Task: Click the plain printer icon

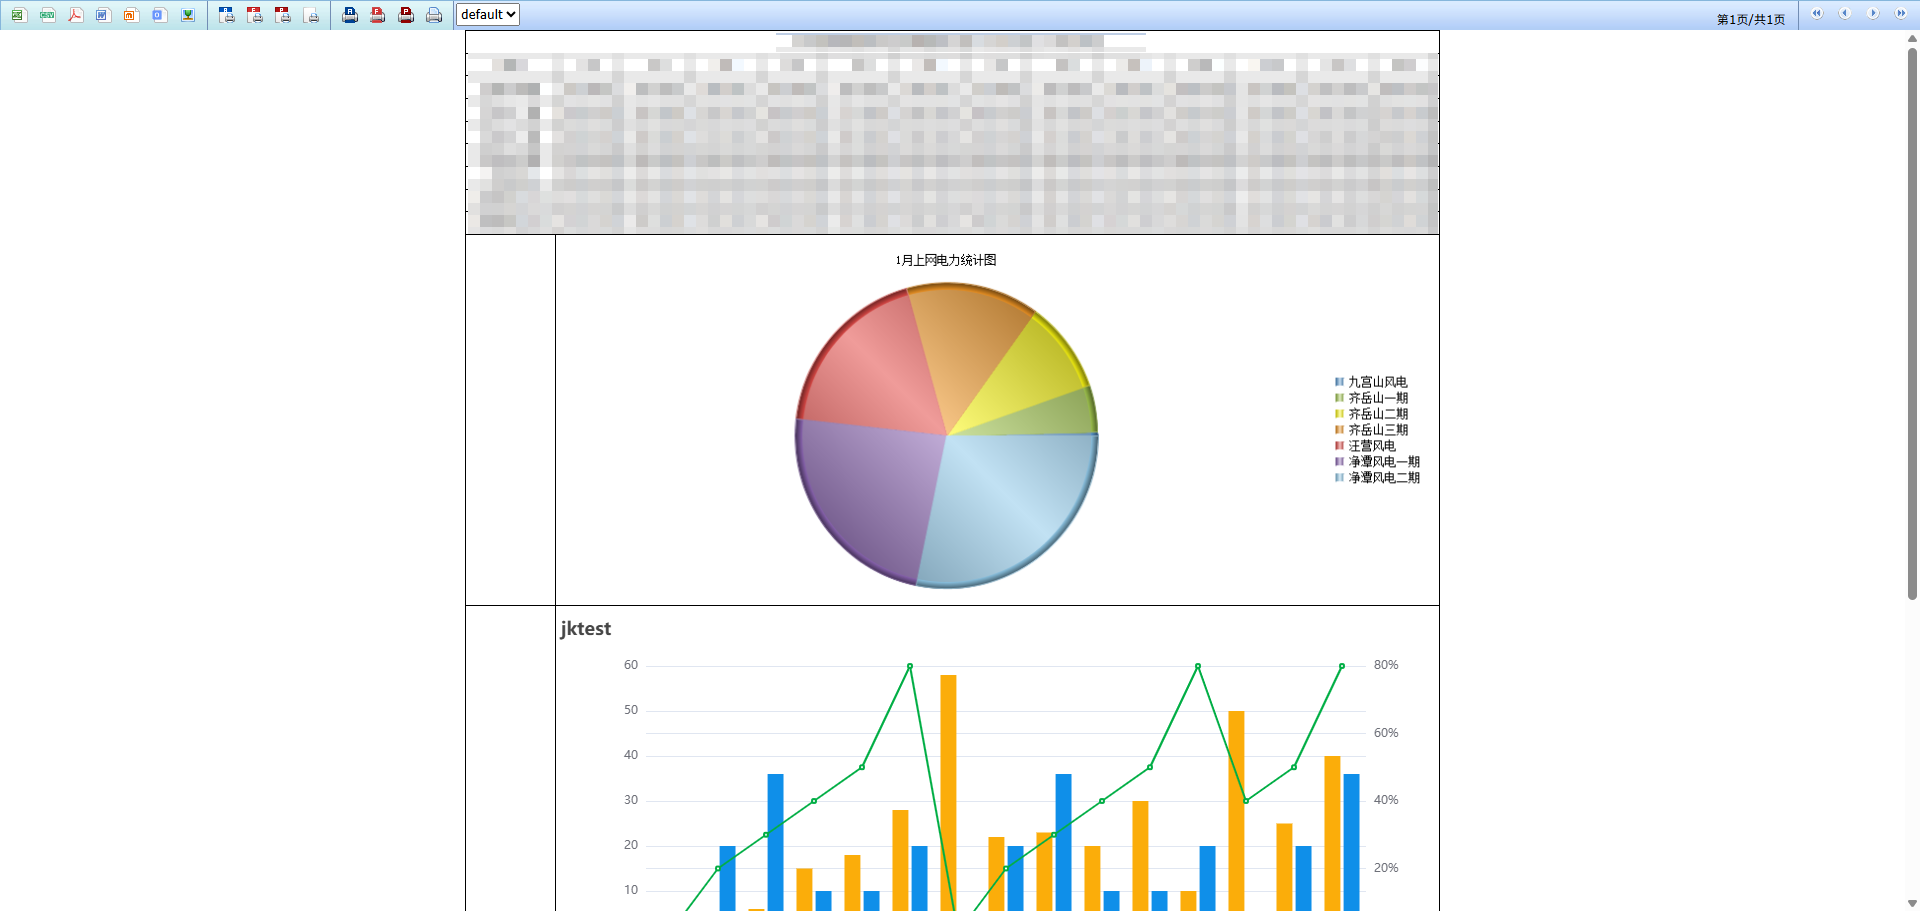Action: point(434,15)
